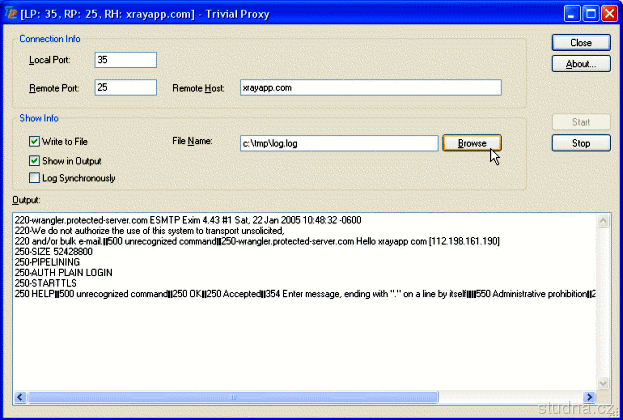623x420 pixels.
Task: Click the '250-SIZE 52428800' output line
Action: pyautogui.click(x=54, y=252)
